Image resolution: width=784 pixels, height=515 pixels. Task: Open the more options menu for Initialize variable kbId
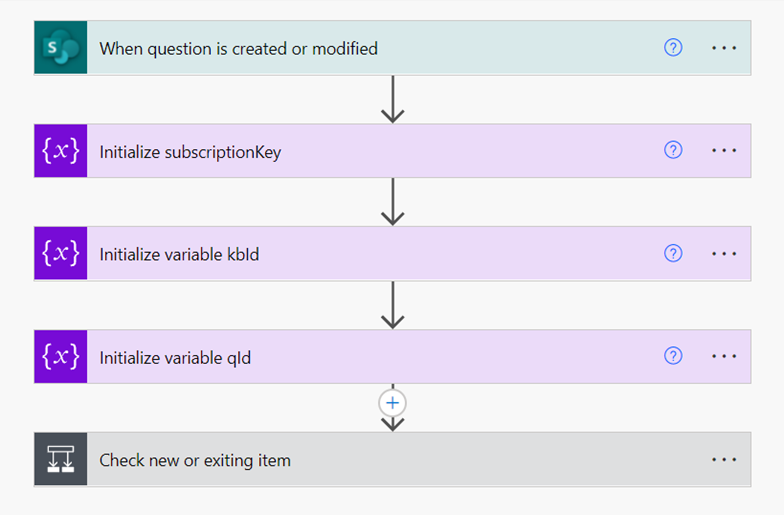724,254
